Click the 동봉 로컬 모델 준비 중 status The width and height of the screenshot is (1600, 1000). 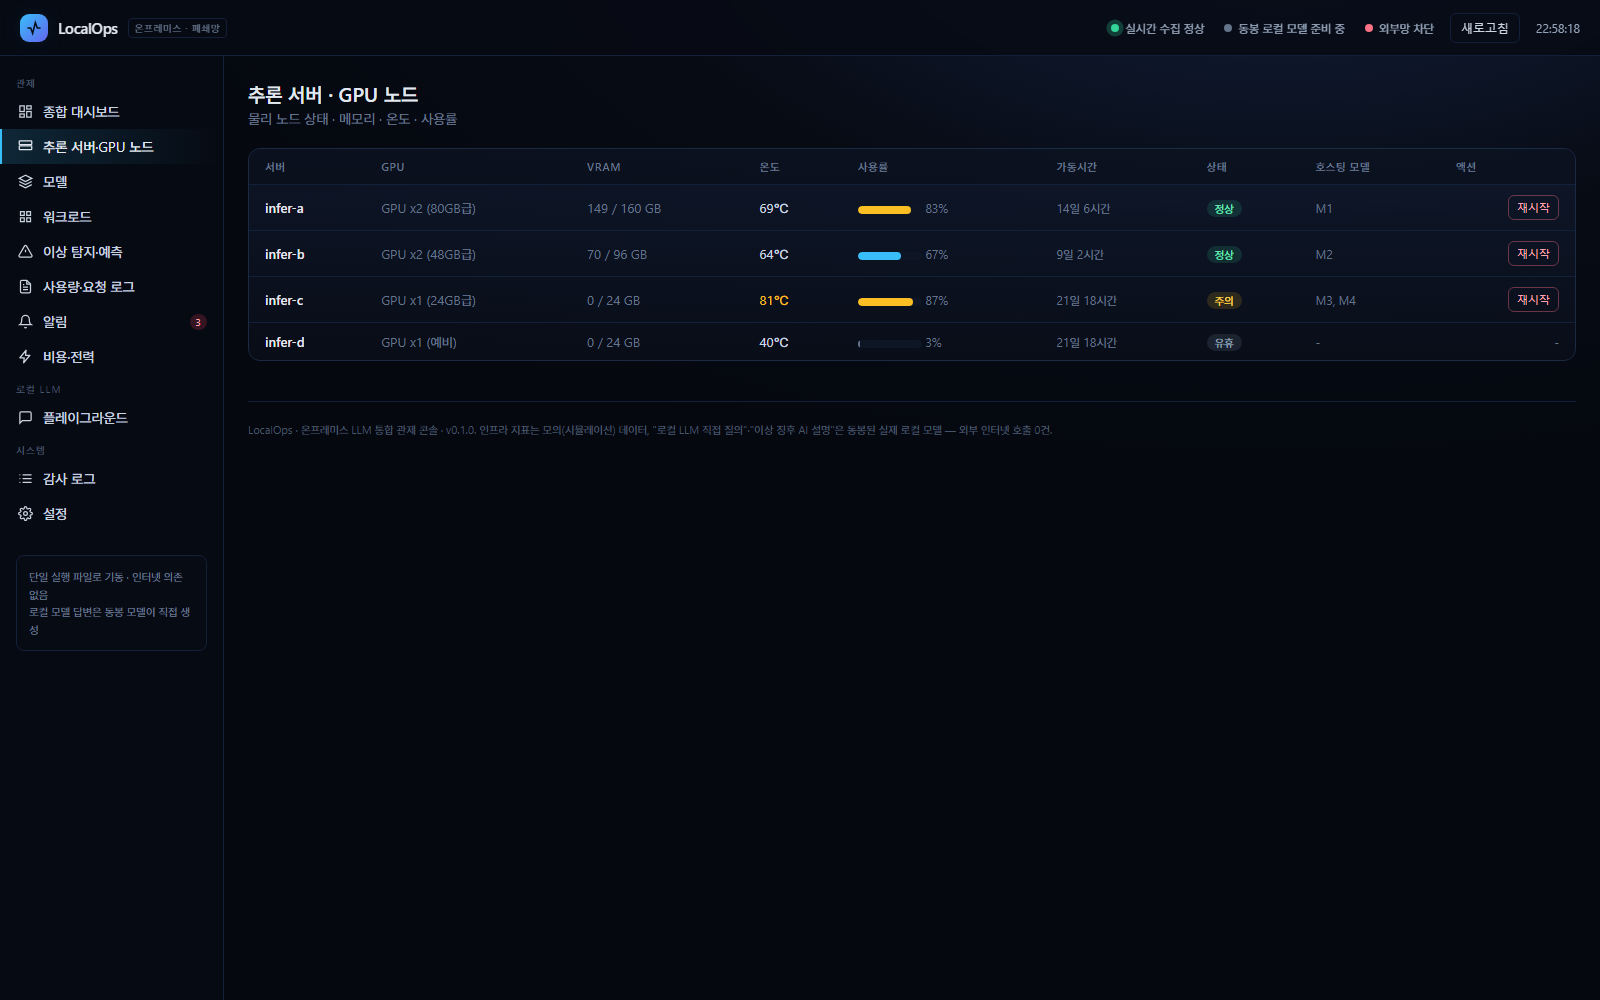click(x=1284, y=28)
